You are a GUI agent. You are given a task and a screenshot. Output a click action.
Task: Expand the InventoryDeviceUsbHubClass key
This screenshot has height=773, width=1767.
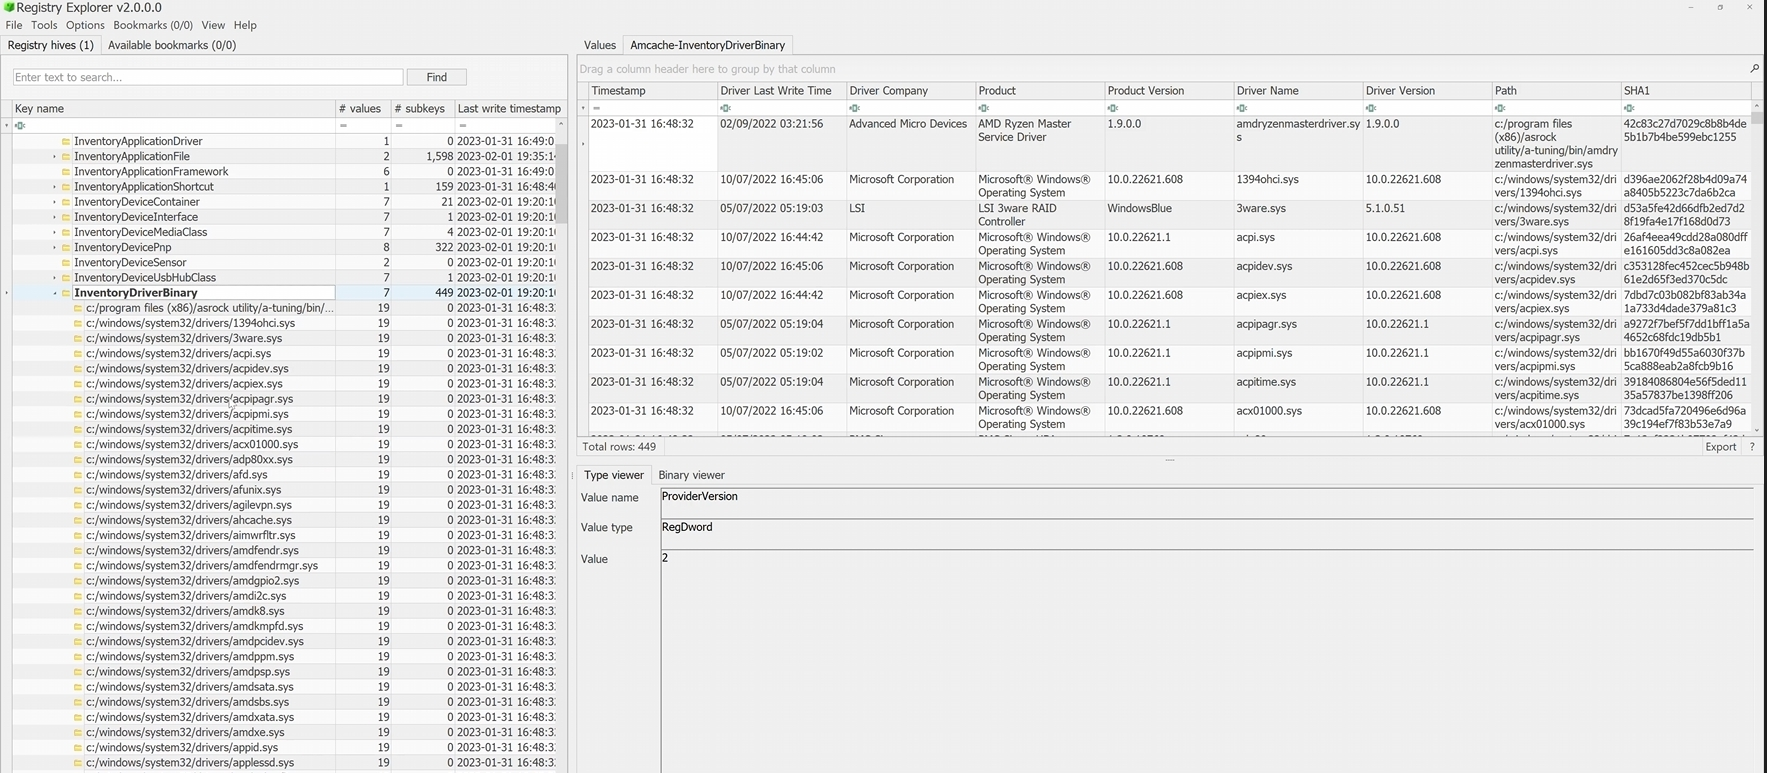click(x=54, y=278)
